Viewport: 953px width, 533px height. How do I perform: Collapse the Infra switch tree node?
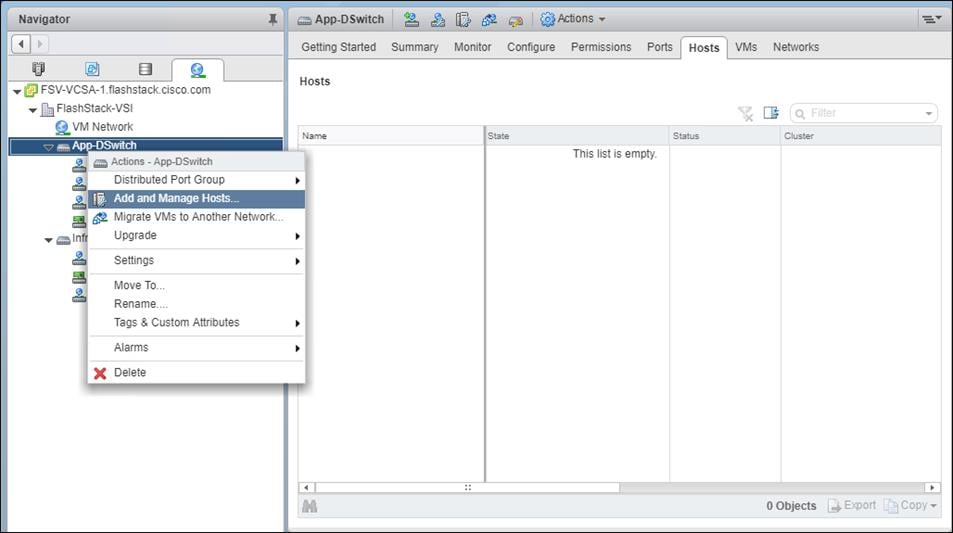(49, 240)
